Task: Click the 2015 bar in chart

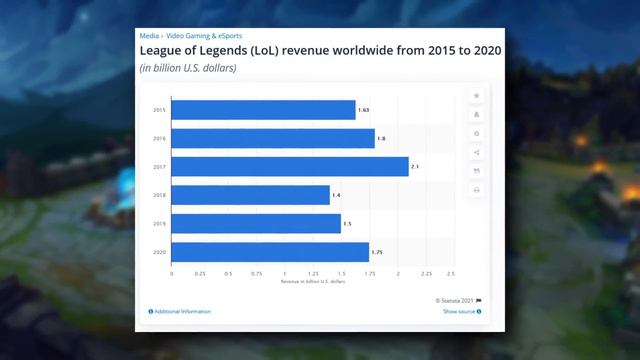Action: [x=263, y=110]
